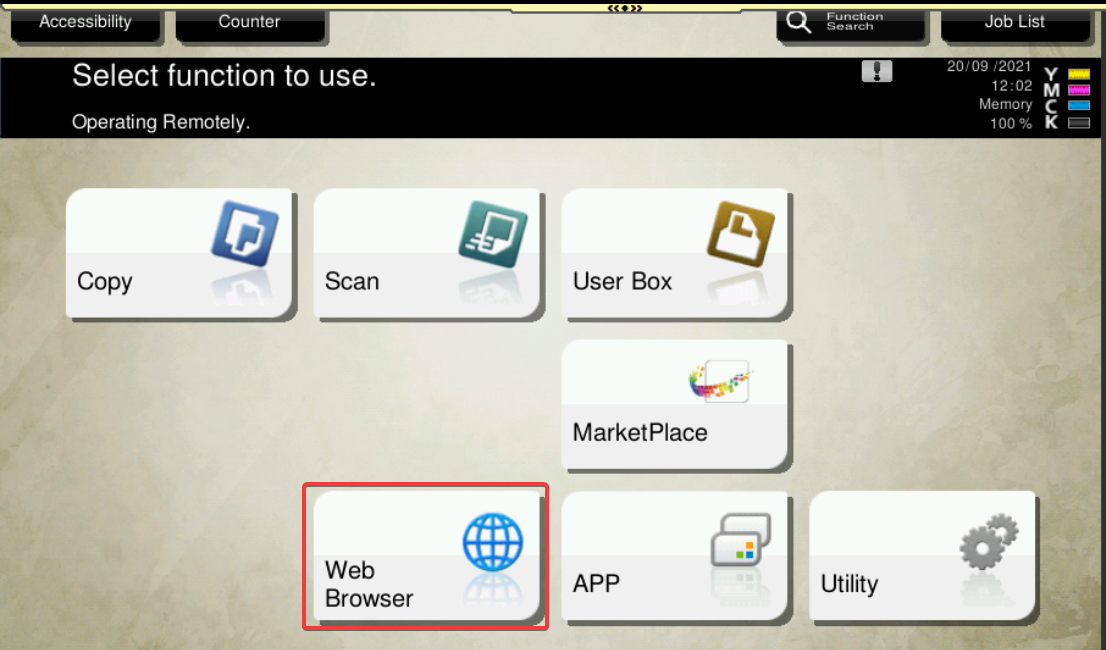Click the black K toner indicator

(x=1078, y=123)
